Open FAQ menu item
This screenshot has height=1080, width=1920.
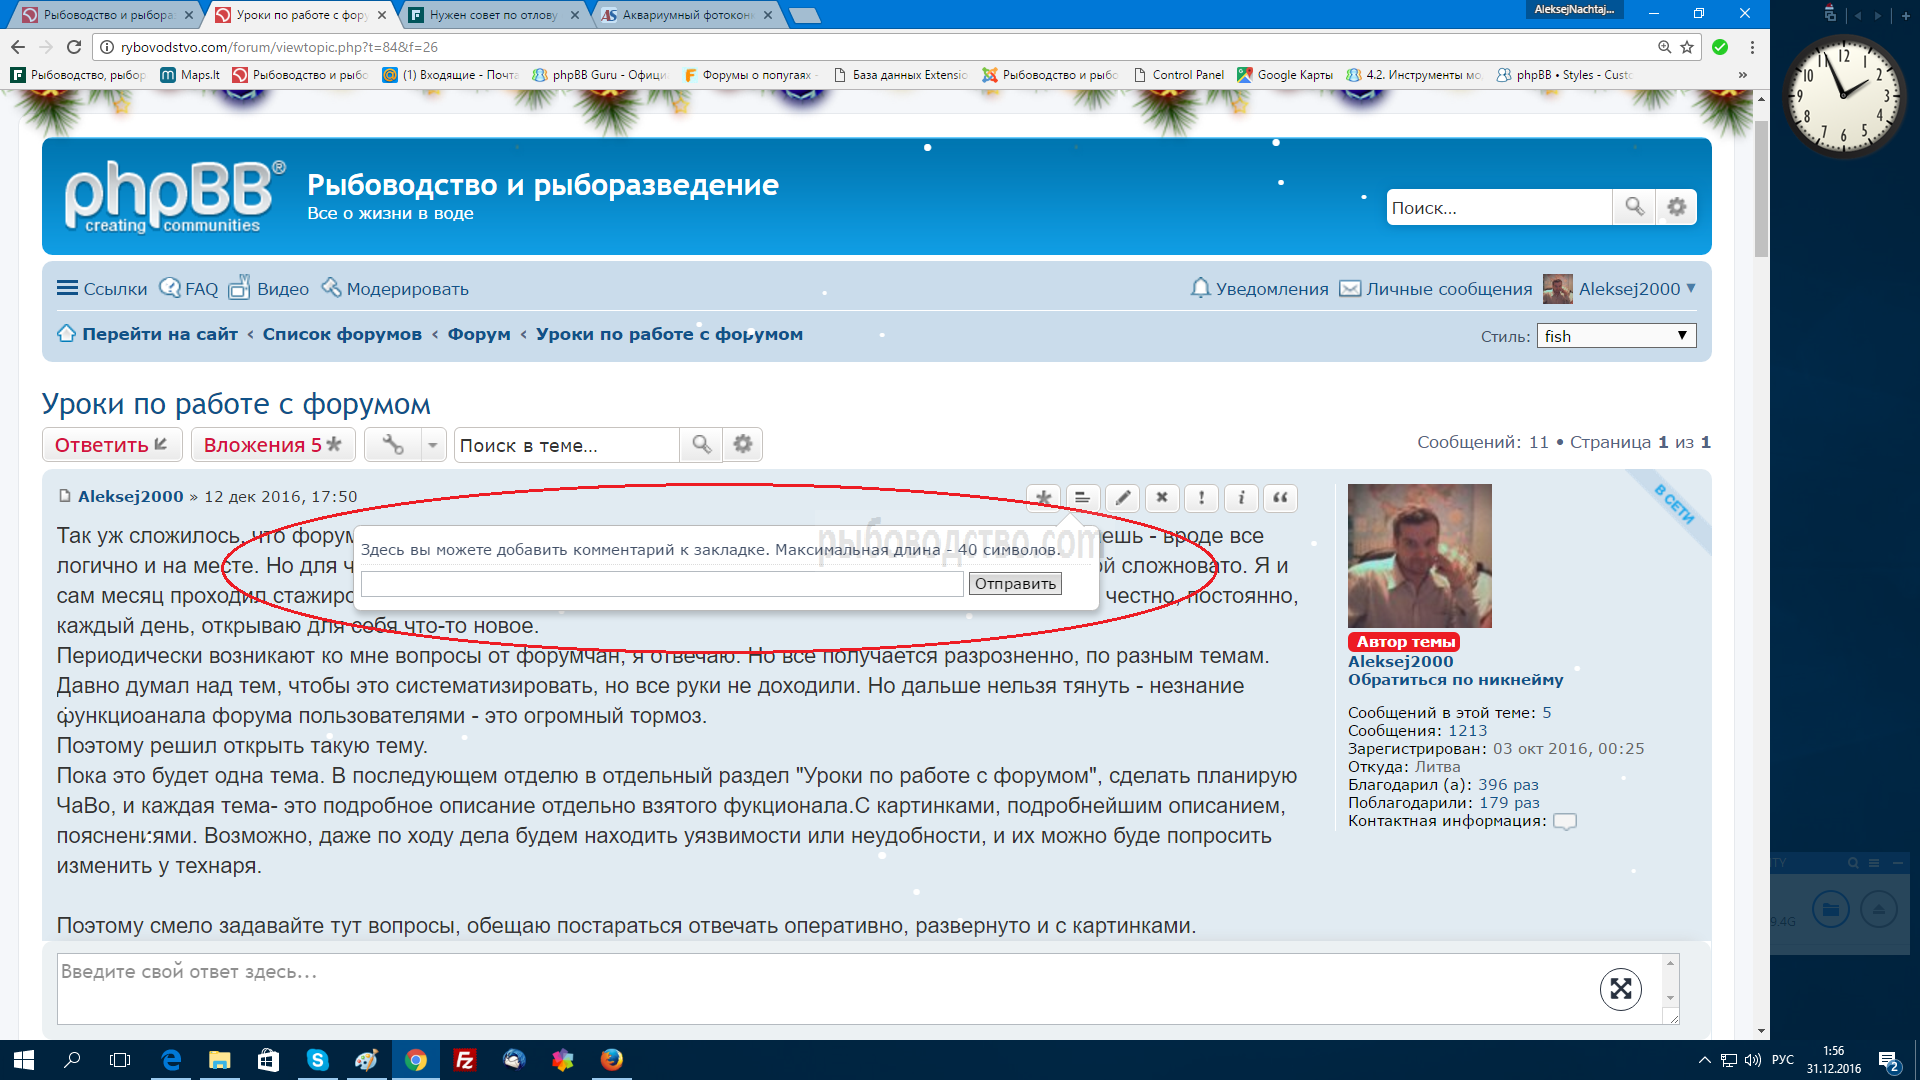coord(189,289)
